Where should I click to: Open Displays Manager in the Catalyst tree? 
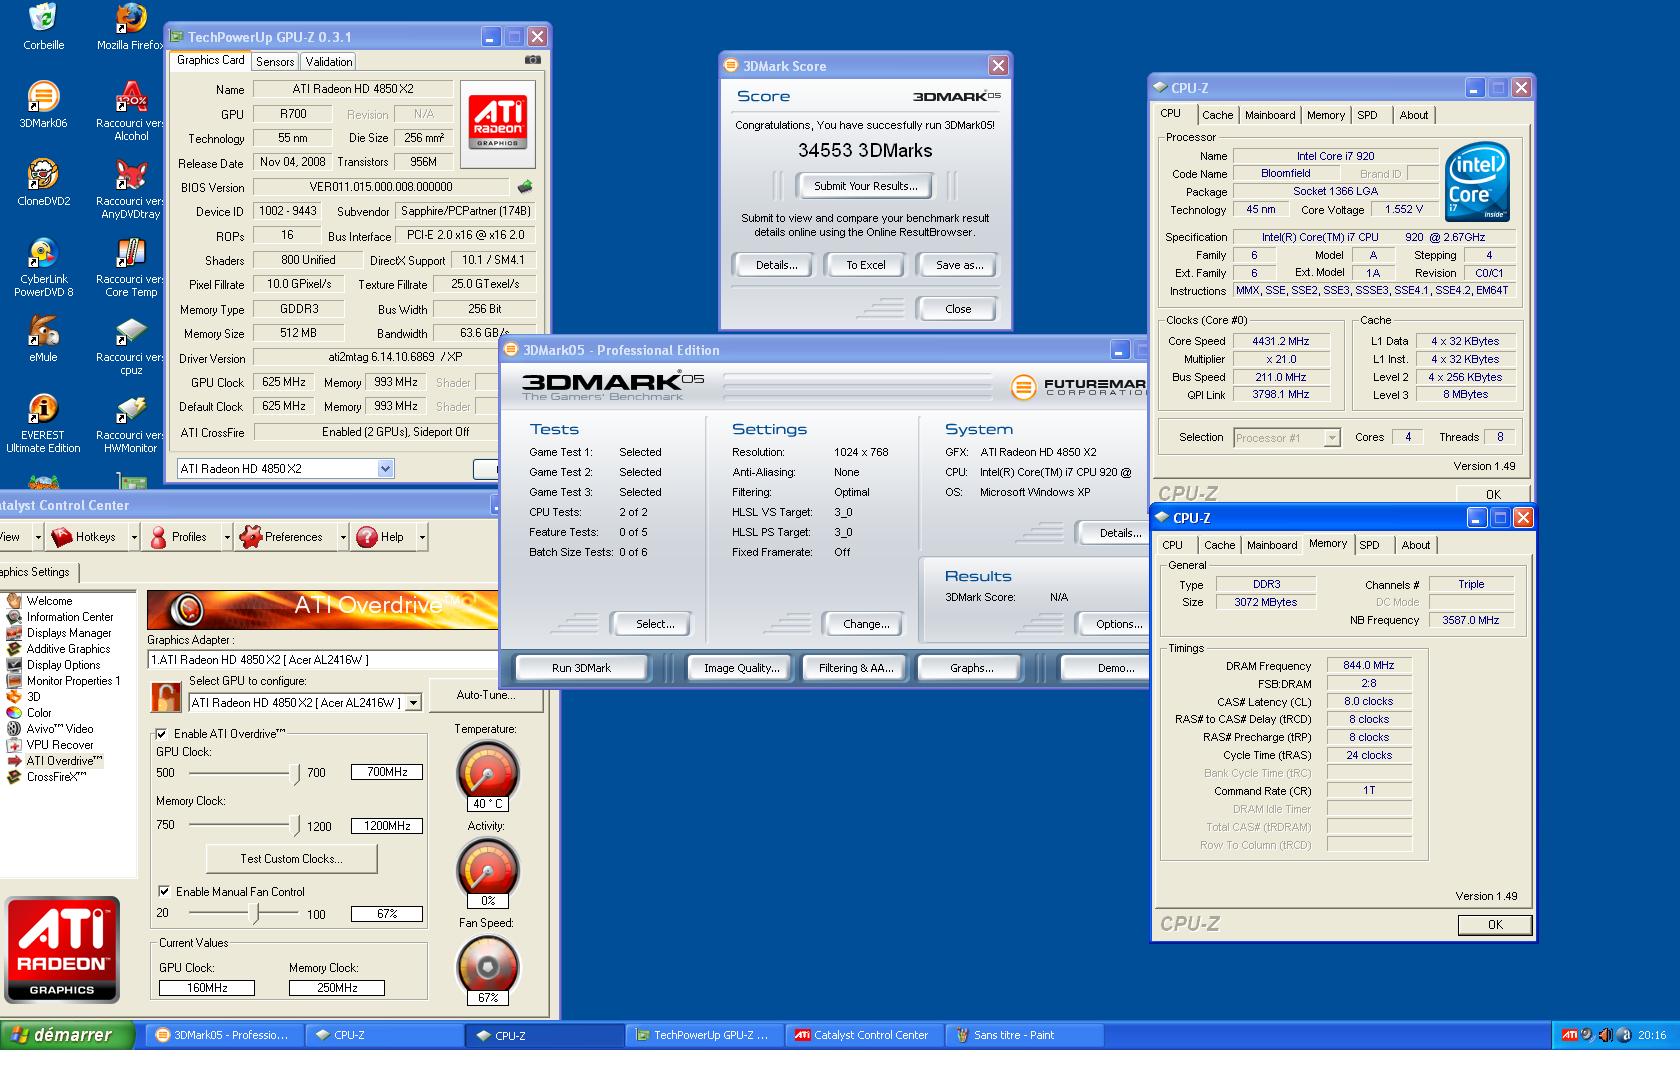click(x=69, y=633)
